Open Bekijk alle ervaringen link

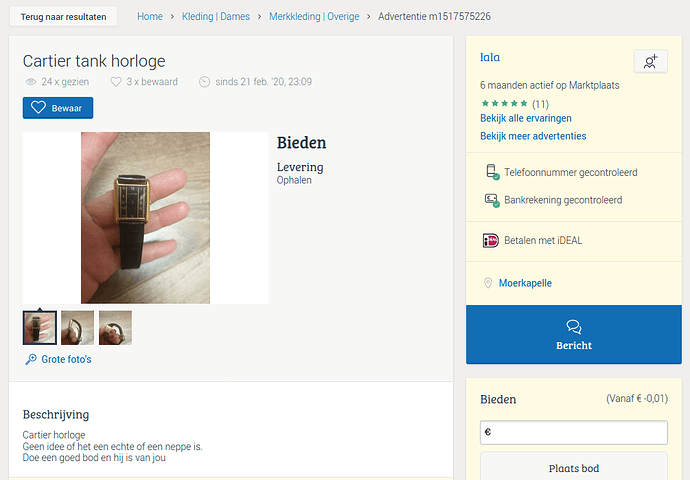(x=525, y=118)
